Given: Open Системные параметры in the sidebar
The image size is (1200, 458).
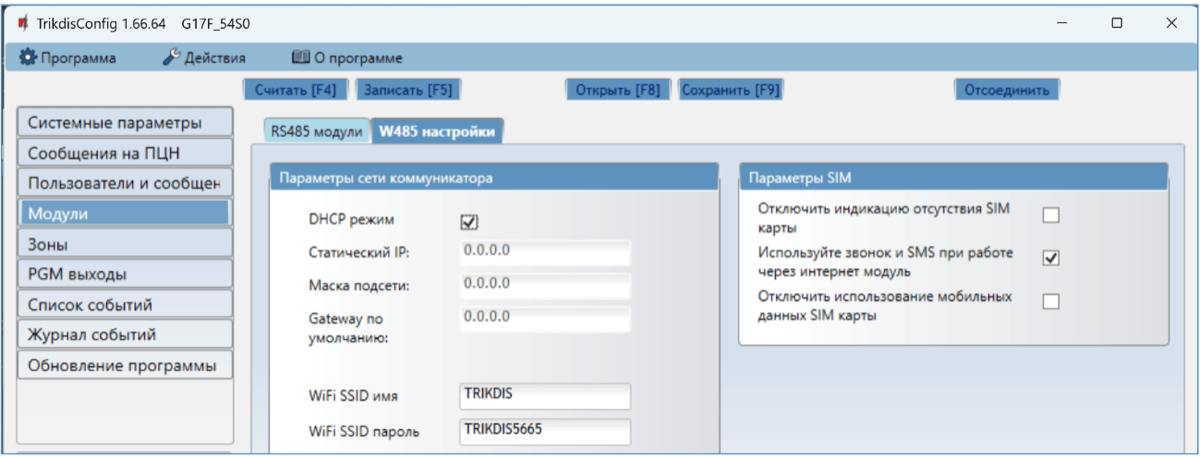Looking at the screenshot, I should (125, 123).
